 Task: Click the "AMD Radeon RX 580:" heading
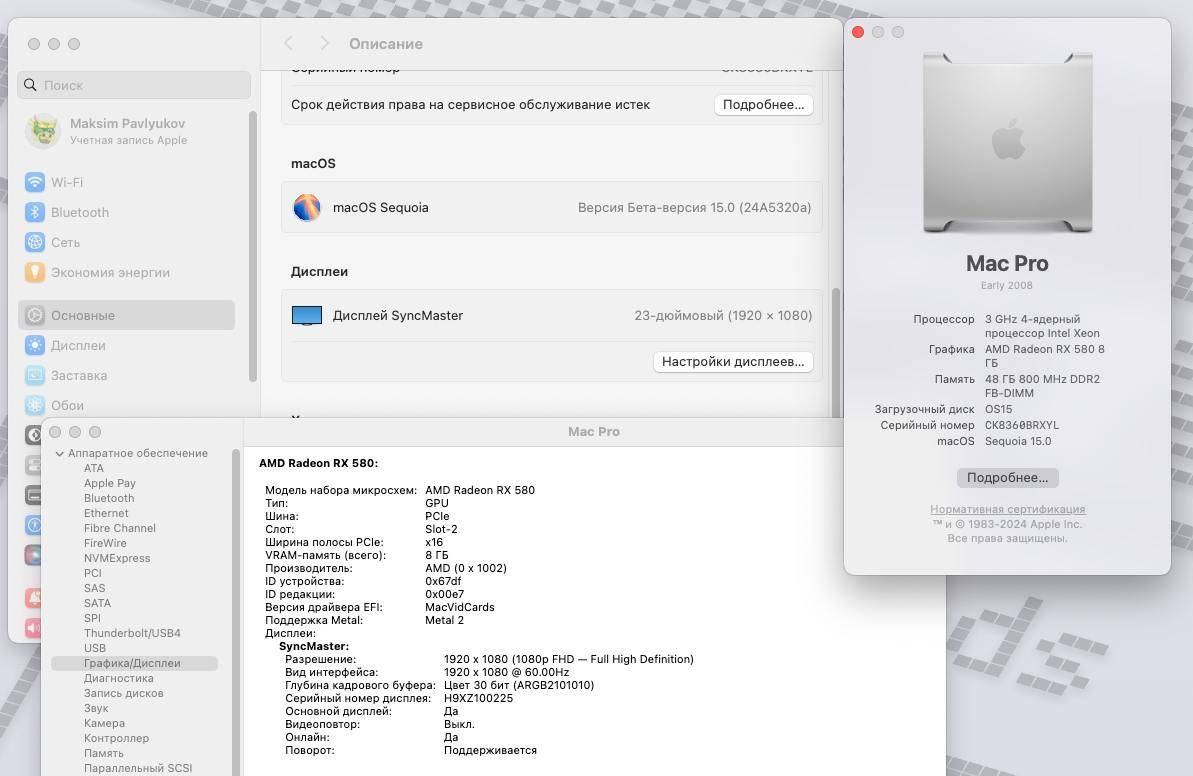tap(318, 463)
